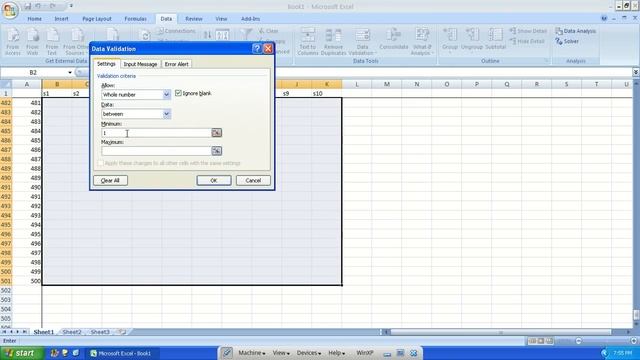The width and height of the screenshot is (640, 360).
Task: Click the OK button
Action: coord(213,180)
